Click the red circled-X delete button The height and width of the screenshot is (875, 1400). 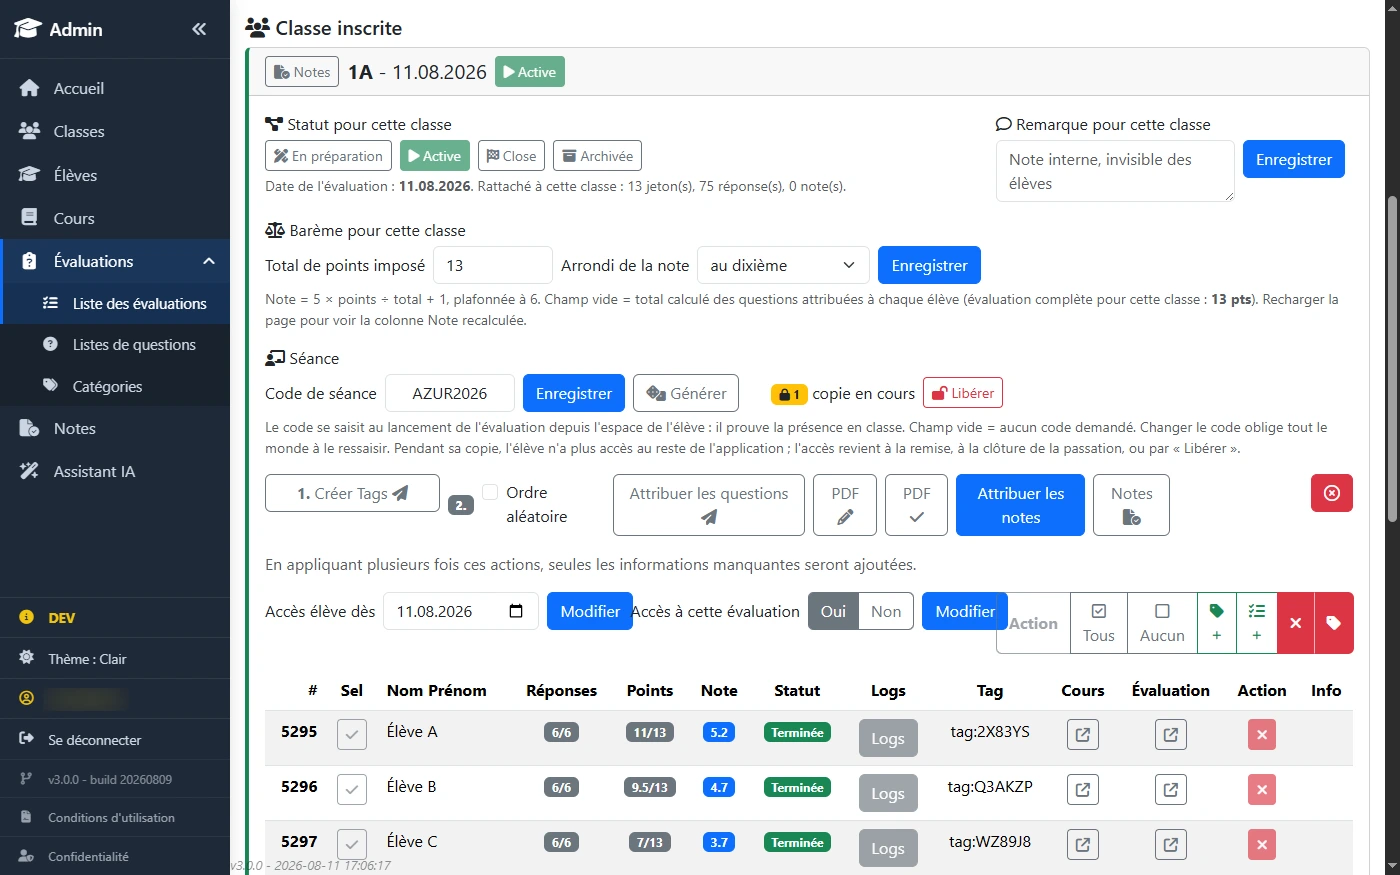pos(1332,493)
